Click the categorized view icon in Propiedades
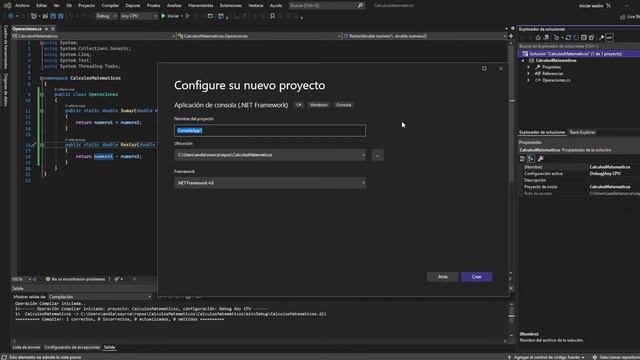The width and height of the screenshot is (640, 360). click(x=522, y=159)
